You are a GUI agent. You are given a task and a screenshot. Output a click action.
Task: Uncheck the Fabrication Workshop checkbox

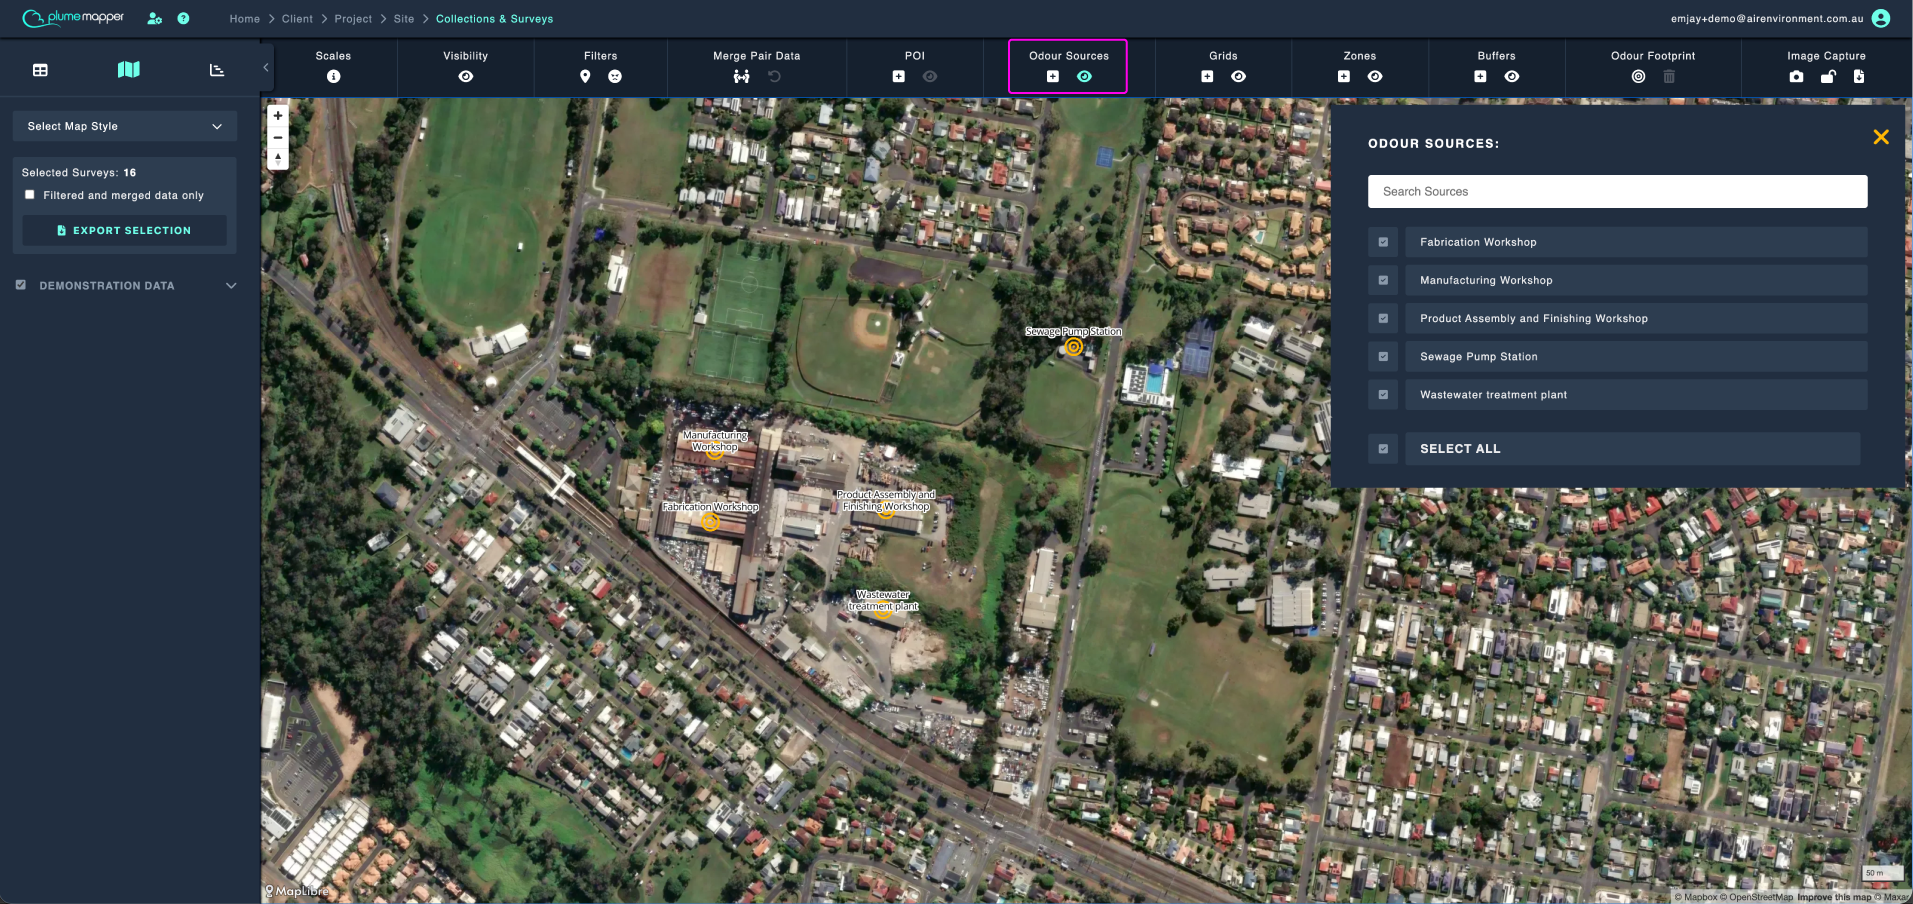[1384, 242]
